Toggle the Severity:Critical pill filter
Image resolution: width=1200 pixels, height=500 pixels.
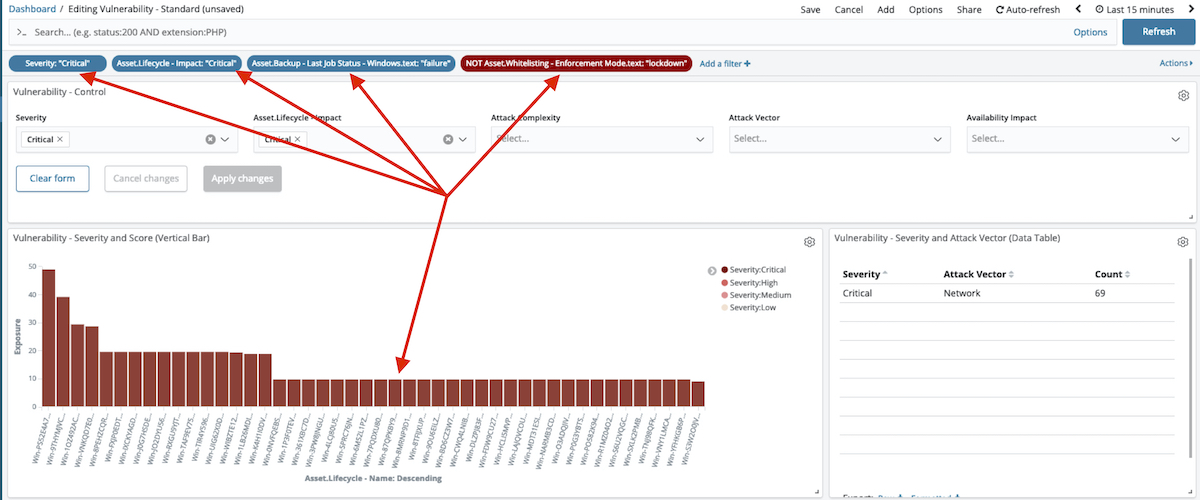[x=57, y=63]
